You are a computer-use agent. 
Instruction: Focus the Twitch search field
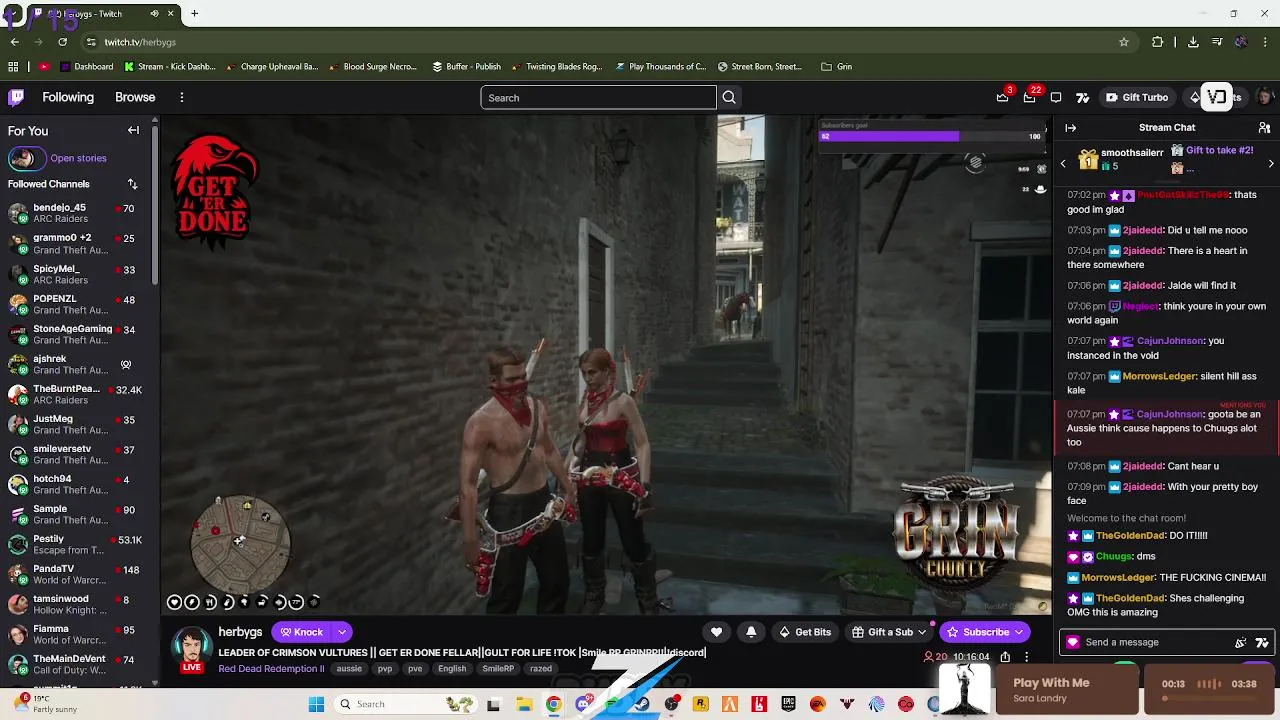(598, 97)
